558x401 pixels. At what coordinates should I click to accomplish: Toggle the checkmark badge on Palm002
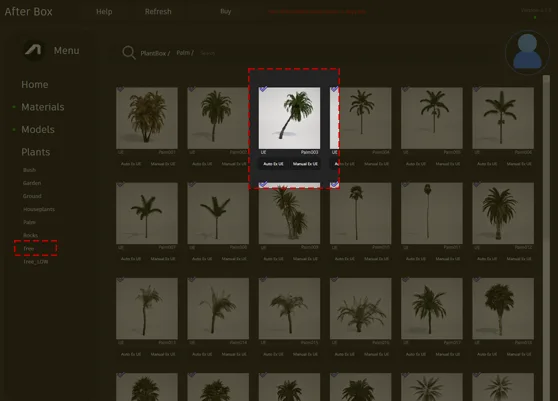pos(192,89)
